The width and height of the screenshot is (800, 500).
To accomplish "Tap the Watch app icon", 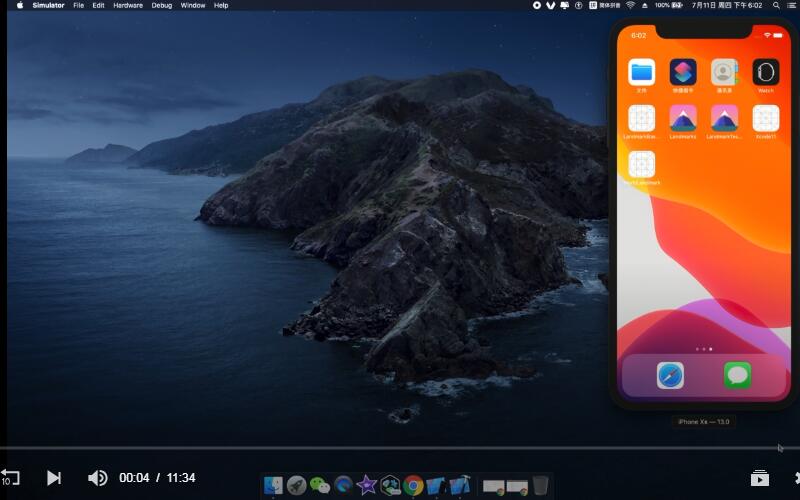I will tap(765, 72).
